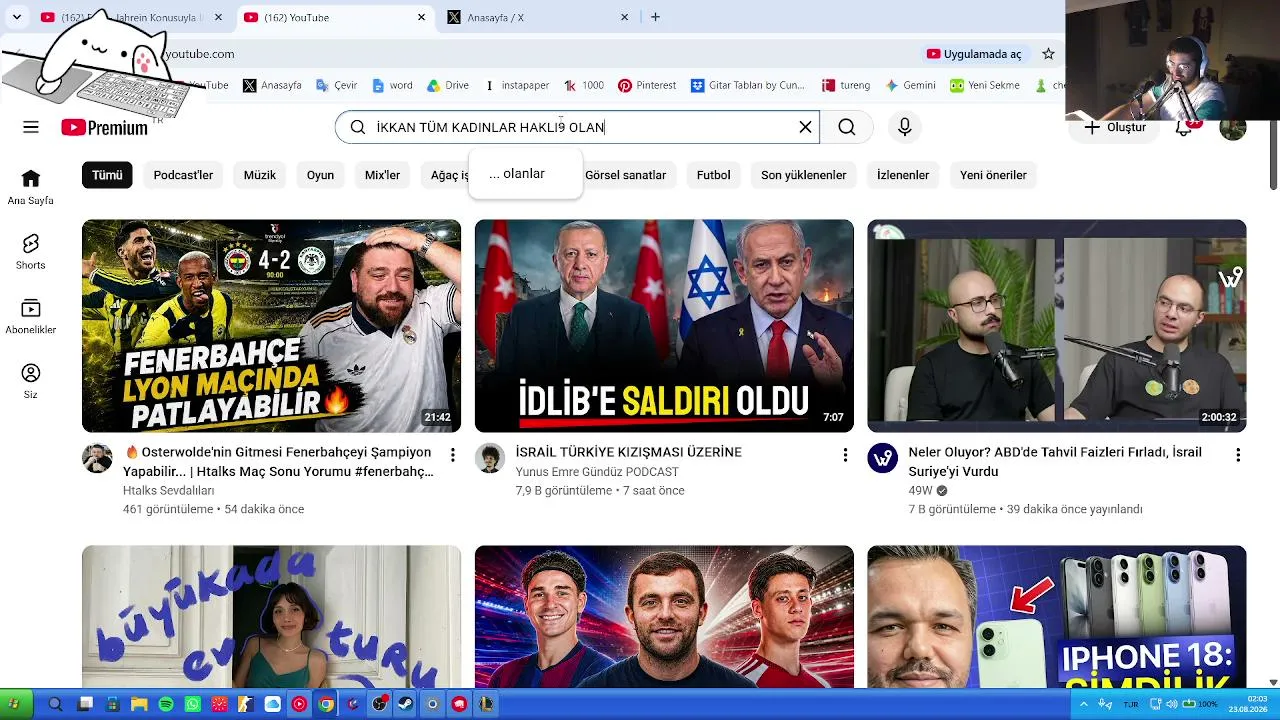This screenshot has height=720, width=1280.
Task: Expand hidden system tray icons
Action: pos(1083,704)
